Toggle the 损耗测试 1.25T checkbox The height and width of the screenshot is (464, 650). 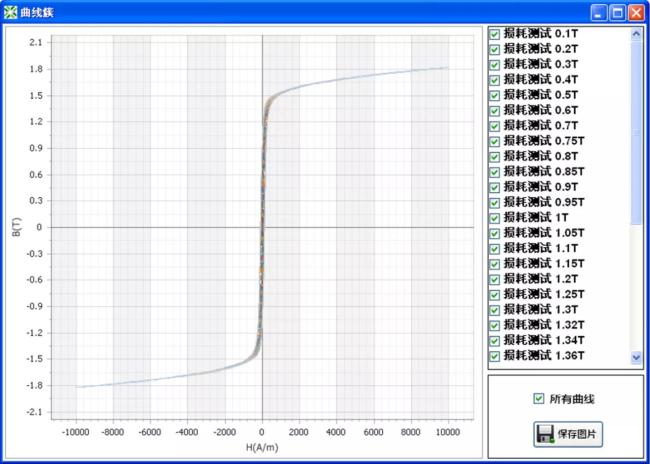tap(494, 294)
